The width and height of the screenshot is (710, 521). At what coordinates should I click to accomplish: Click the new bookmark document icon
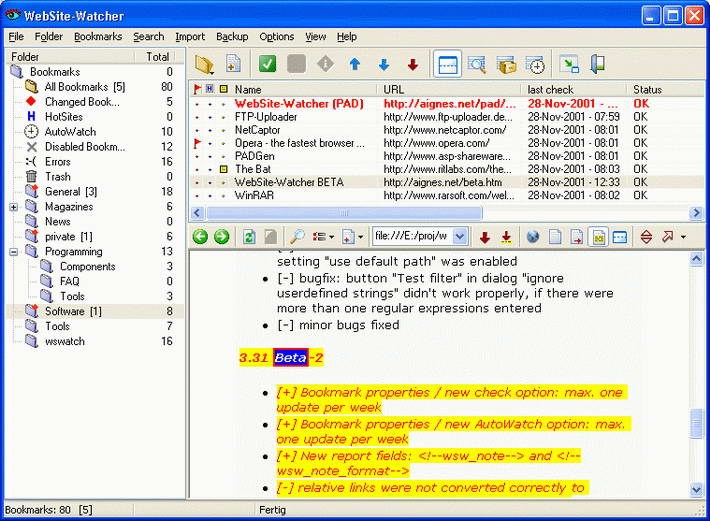point(233,65)
